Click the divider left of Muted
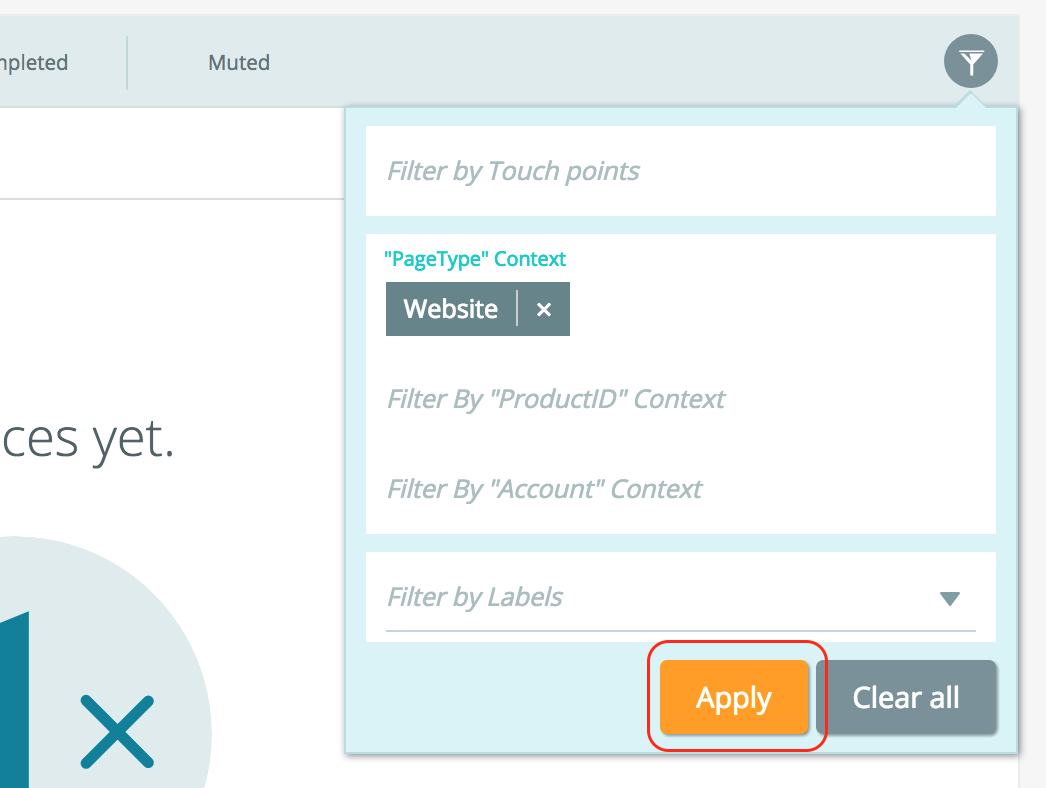1046x788 pixels. click(127, 63)
